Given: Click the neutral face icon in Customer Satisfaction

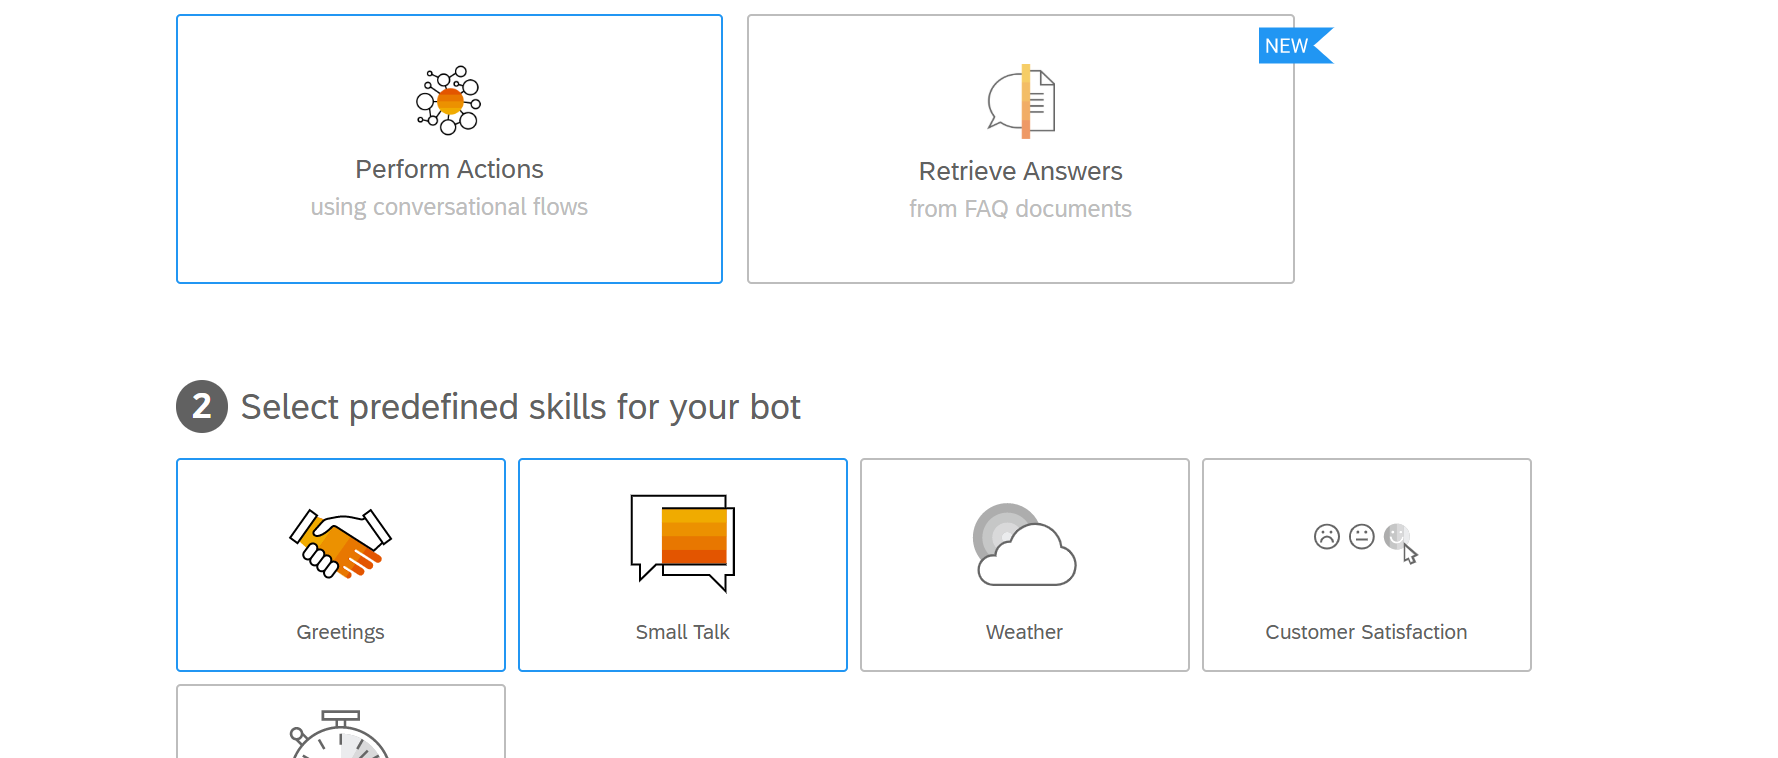Looking at the screenshot, I should 1362,537.
